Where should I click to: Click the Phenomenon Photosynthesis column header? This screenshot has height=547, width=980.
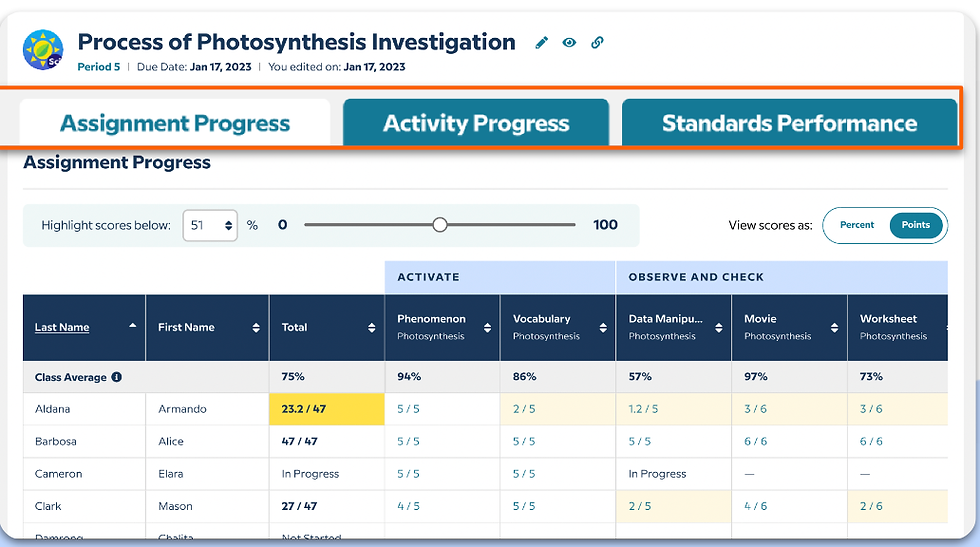[x=442, y=328]
